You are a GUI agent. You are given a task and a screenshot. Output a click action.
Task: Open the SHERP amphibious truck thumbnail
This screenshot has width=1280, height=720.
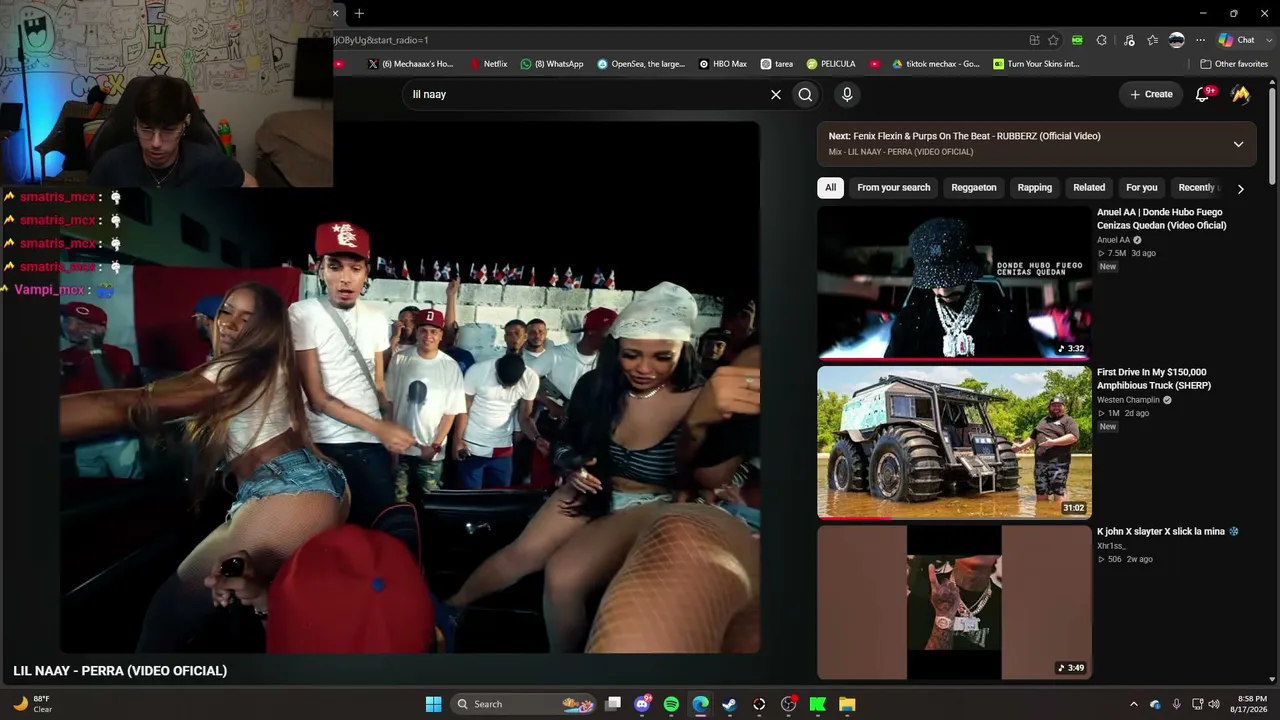(x=954, y=443)
